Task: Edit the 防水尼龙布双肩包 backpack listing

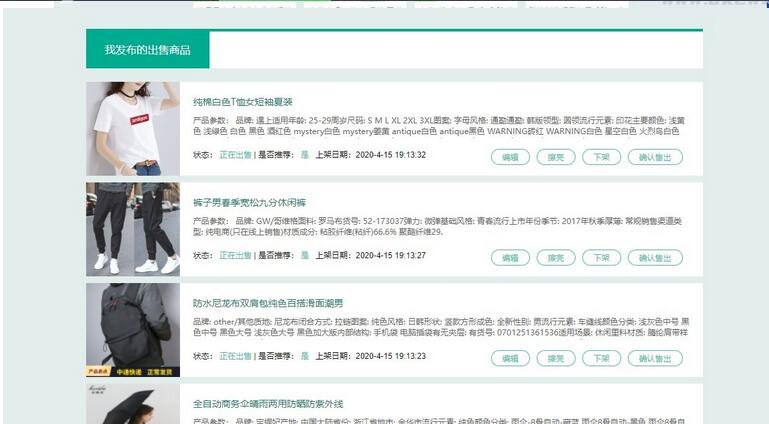Action: [x=509, y=358]
